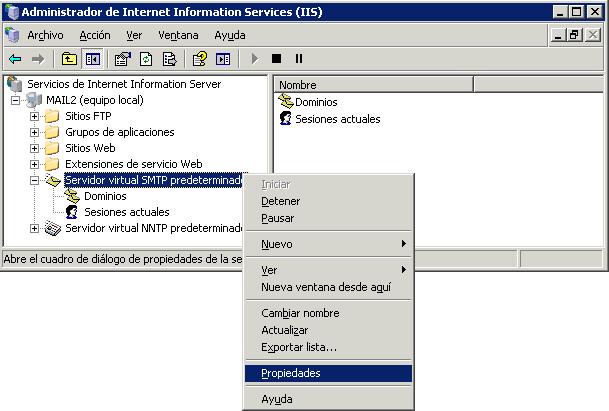Select Sitios Web label in tree

[90, 148]
